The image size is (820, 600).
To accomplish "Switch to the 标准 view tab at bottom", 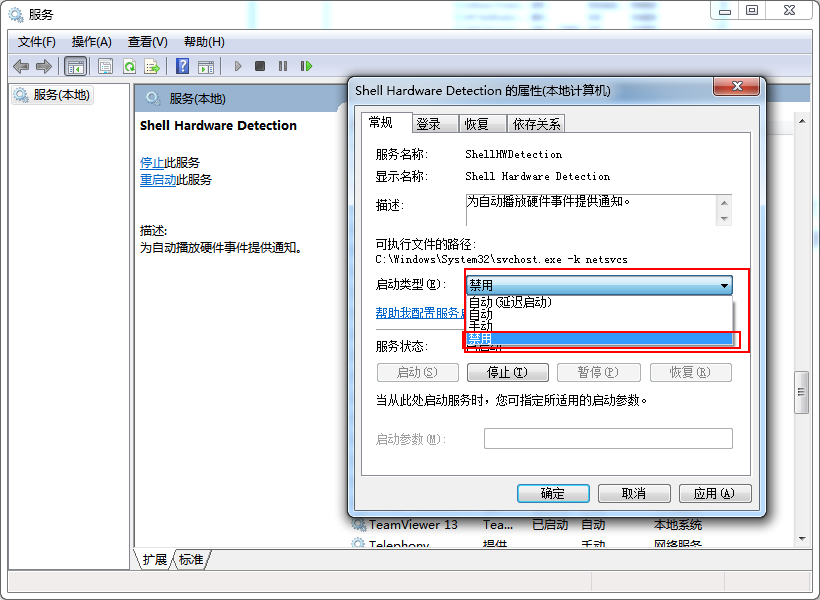I will point(191,559).
